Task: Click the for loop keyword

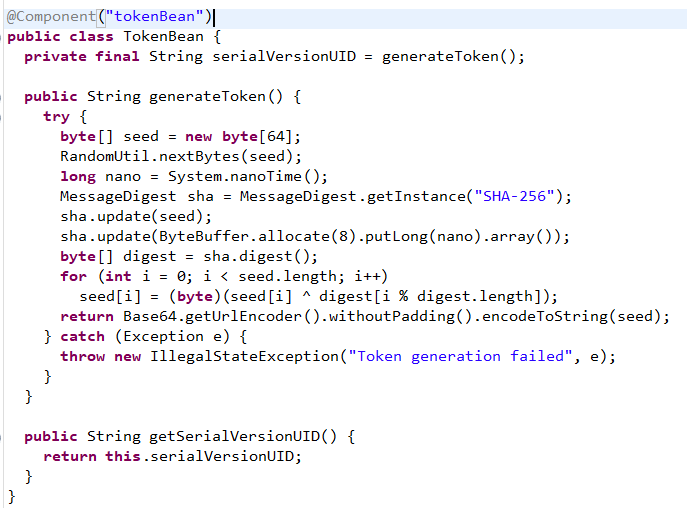Action: coord(74,277)
